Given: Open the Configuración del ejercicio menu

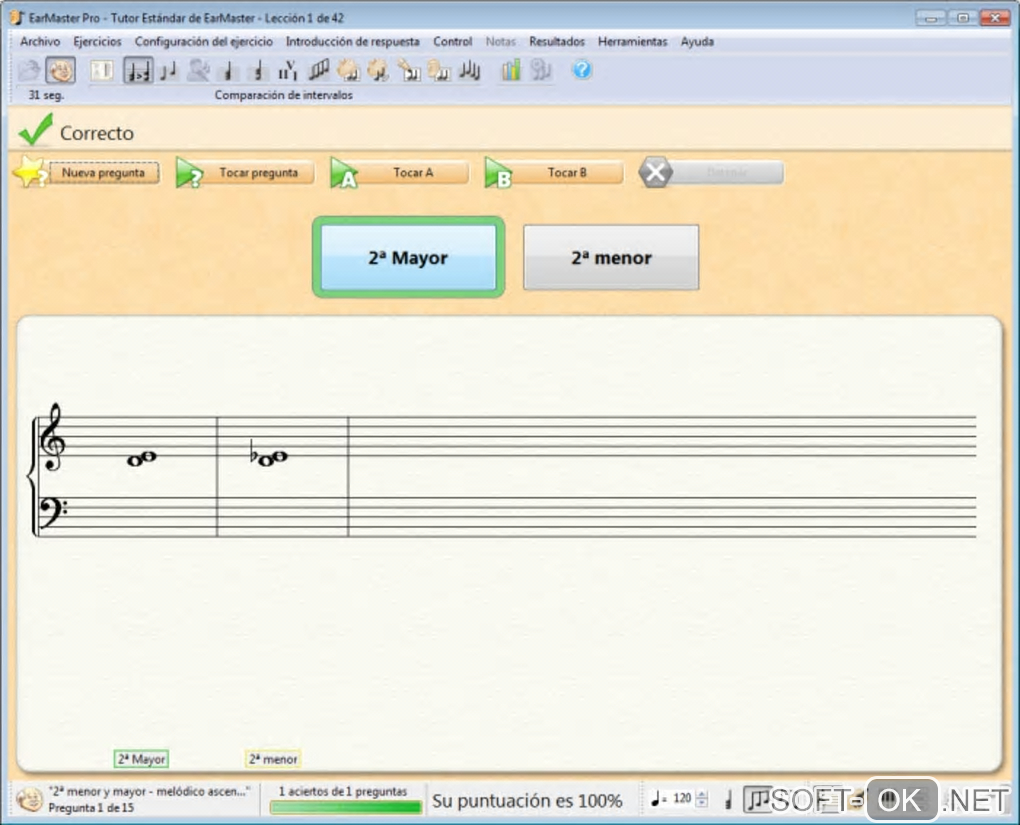Looking at the screenshot, I should pyautogui.click(x=203, y=42).
